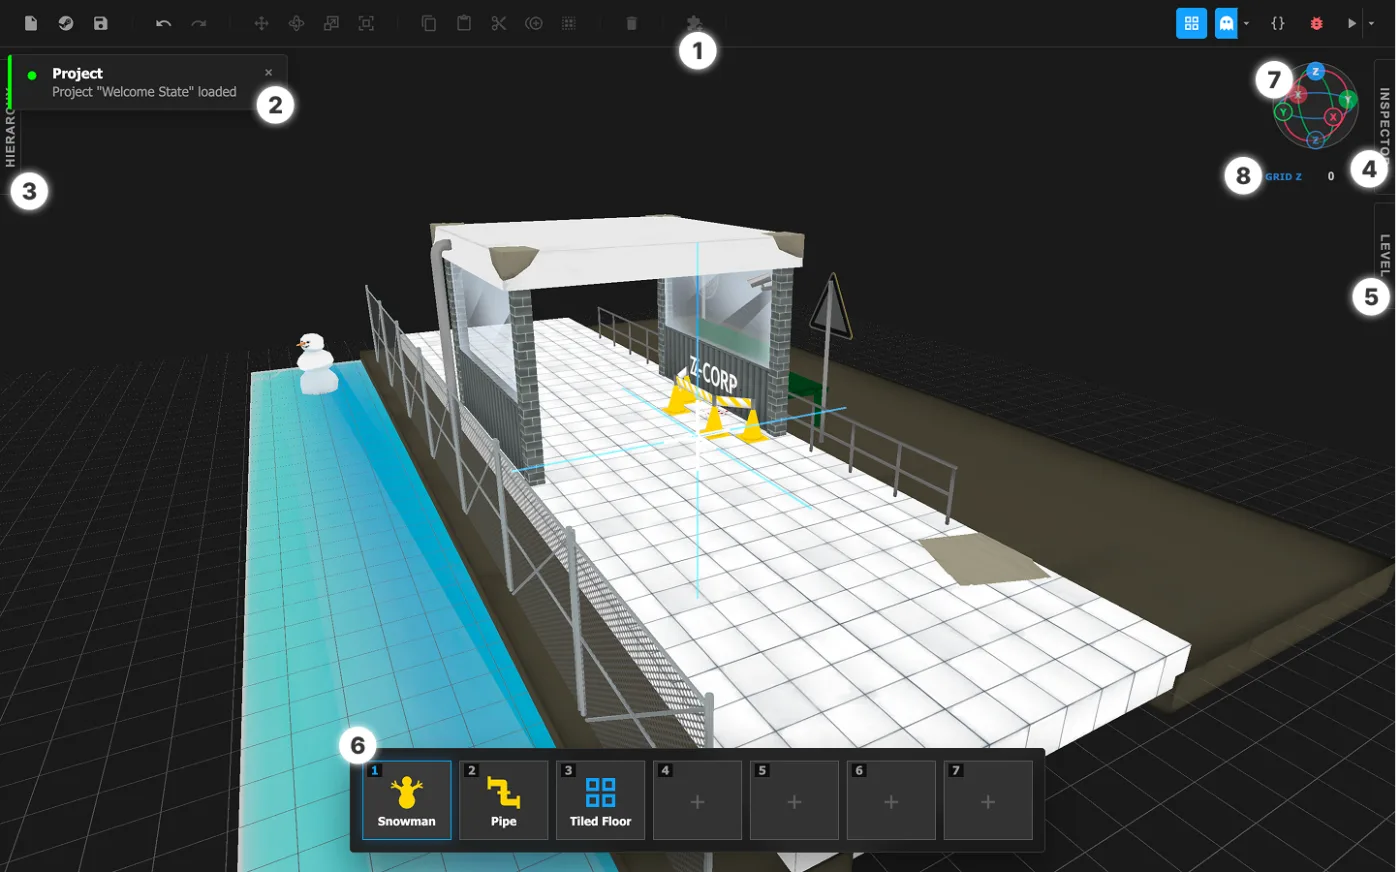Click the hollow red X axis on gizmo
The image size is (1400, 872).
pos(1333,117)
